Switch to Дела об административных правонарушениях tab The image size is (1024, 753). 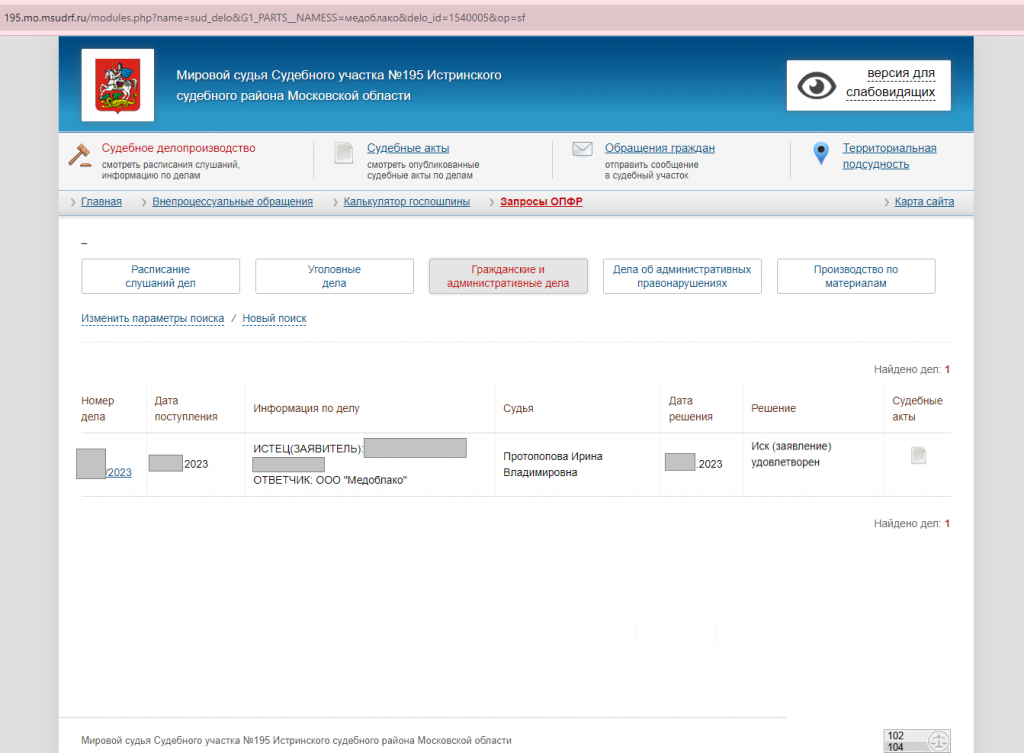pos(682,276)
